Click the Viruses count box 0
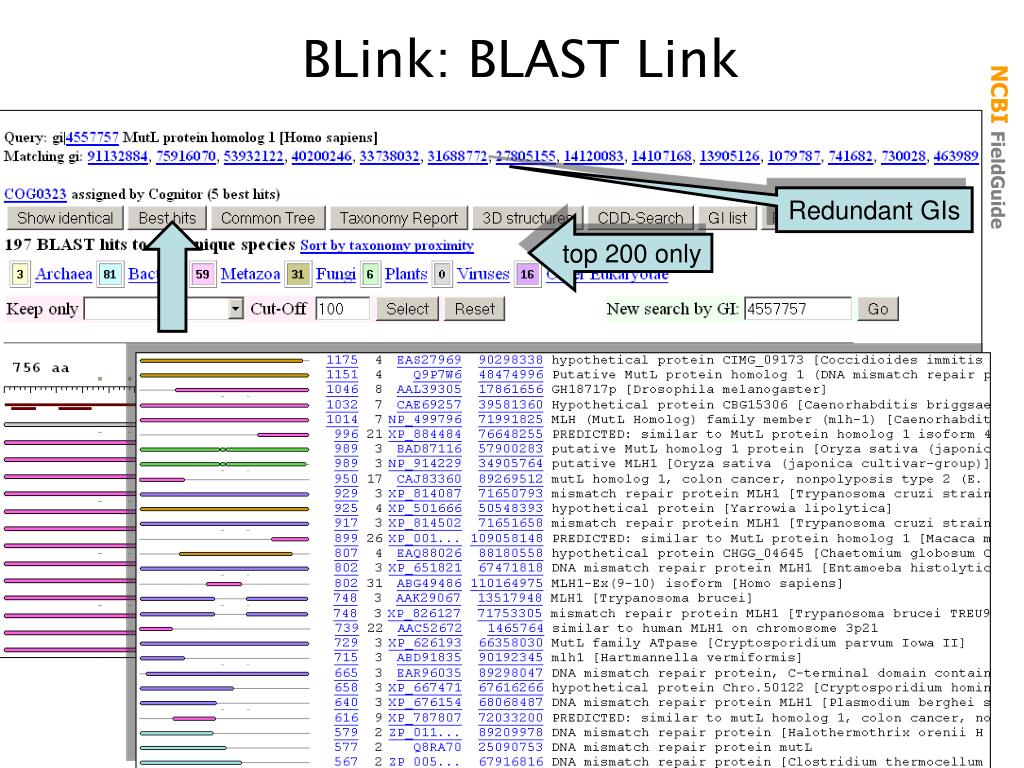Screen dimensions: 1024x768 (x=442, y=274)
